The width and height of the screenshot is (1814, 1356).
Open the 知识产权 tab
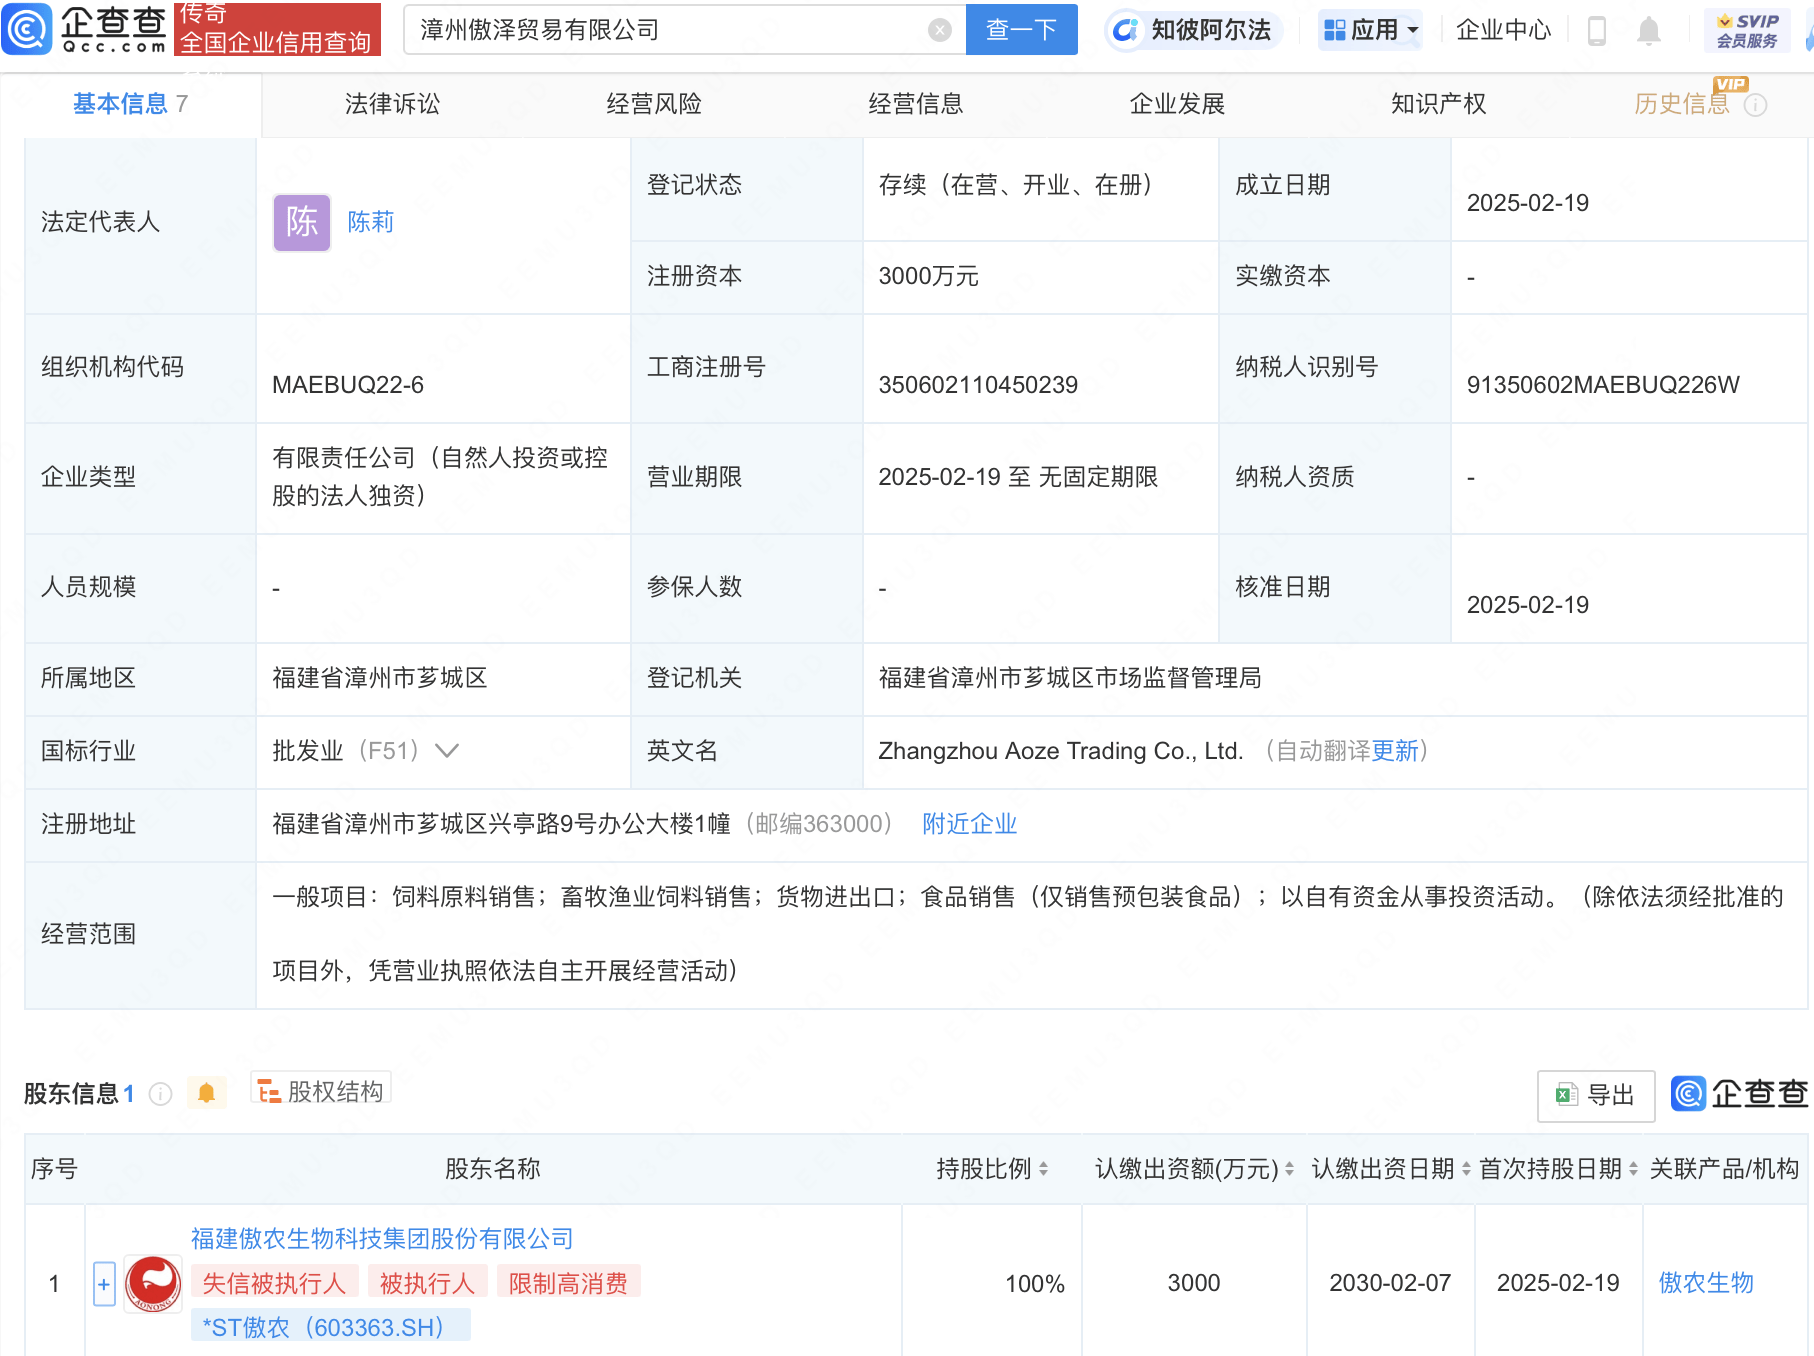(x=1437, y=103)
